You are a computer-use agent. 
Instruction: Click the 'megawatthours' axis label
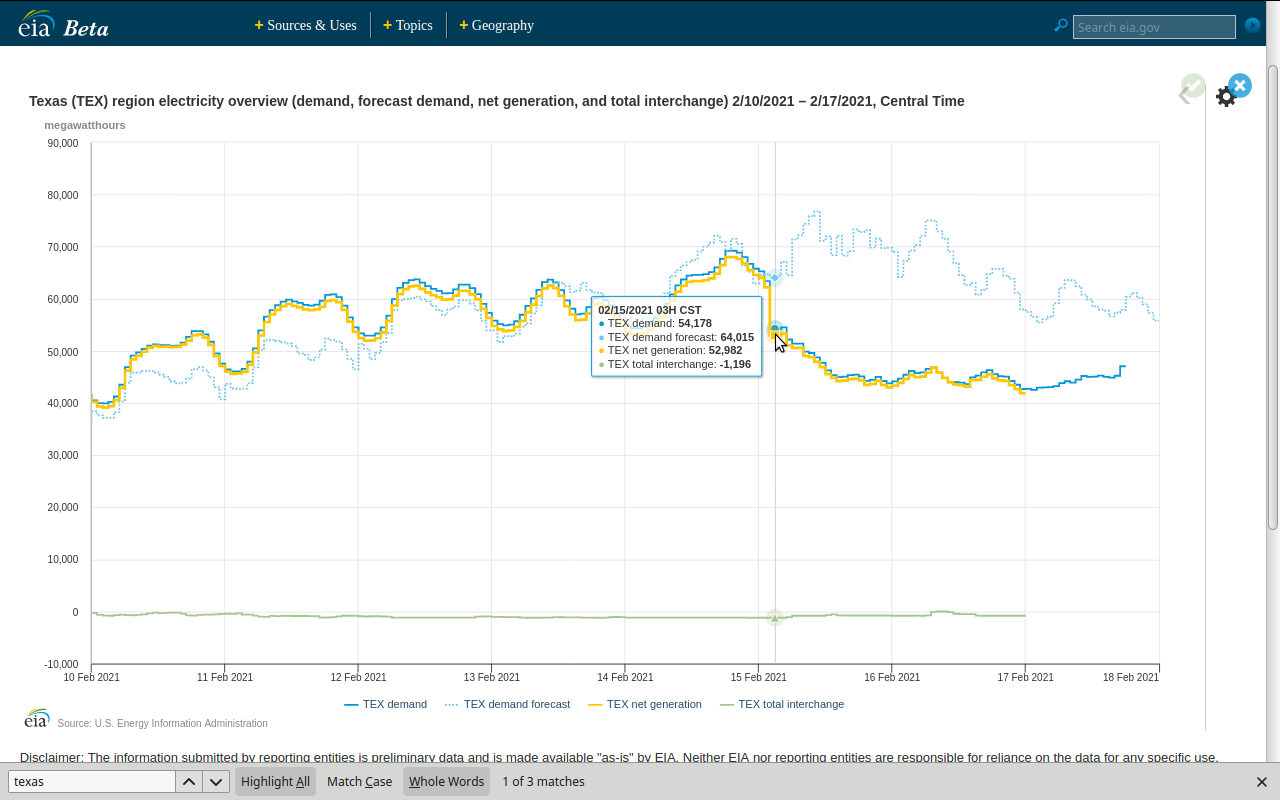[85, 125]
